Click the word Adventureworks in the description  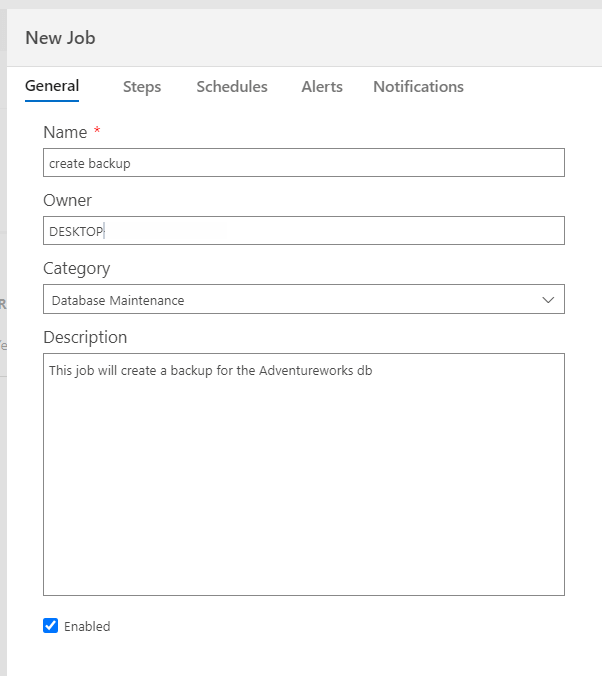point(306,371)
